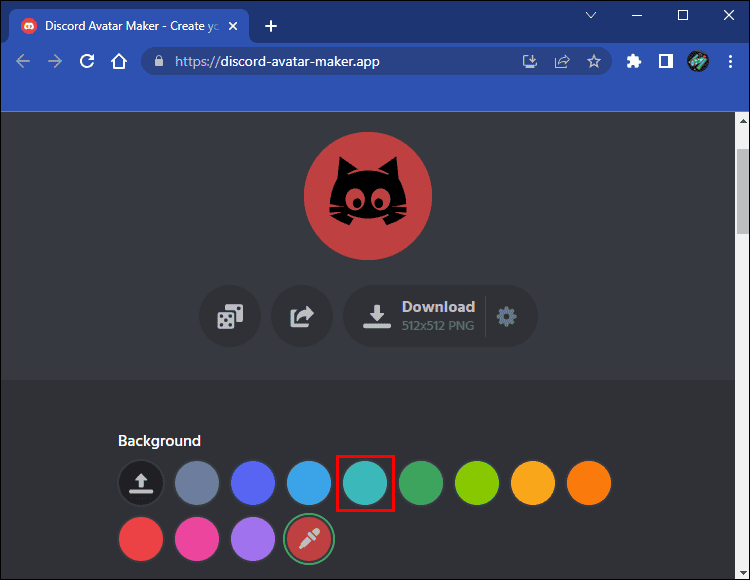Select the orange background swatch
Screen dimensions: 750x580
(x=589, y=483)
